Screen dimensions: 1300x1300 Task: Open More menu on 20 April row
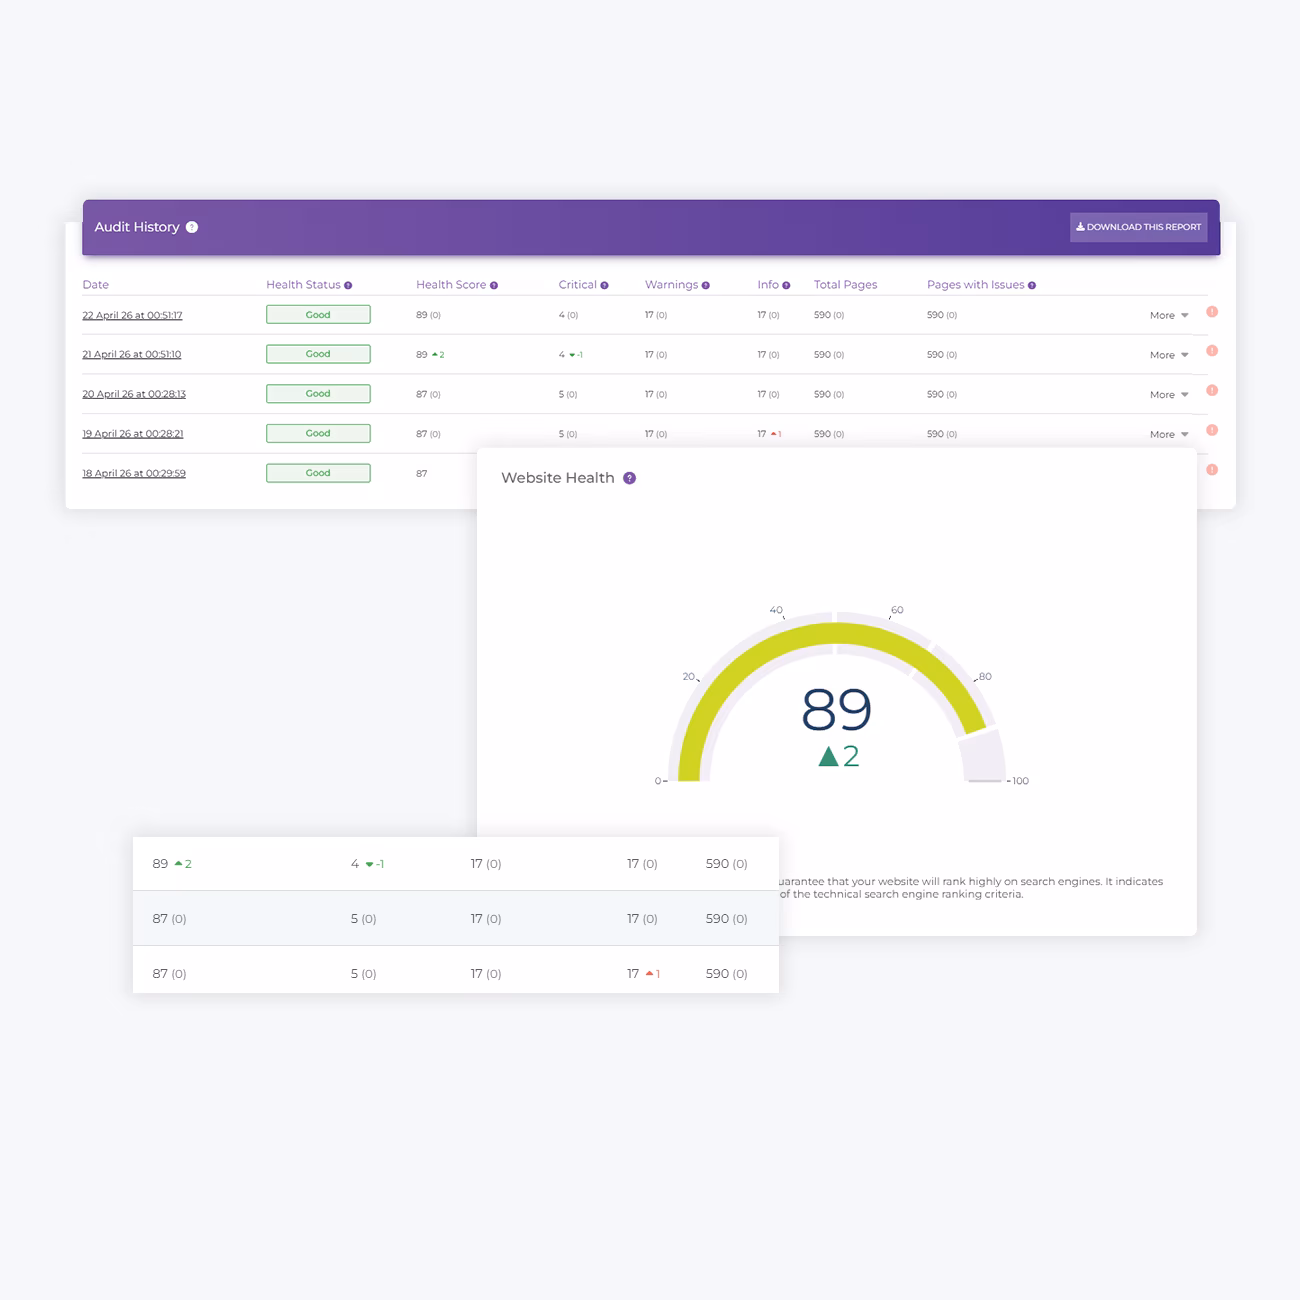1168,395
